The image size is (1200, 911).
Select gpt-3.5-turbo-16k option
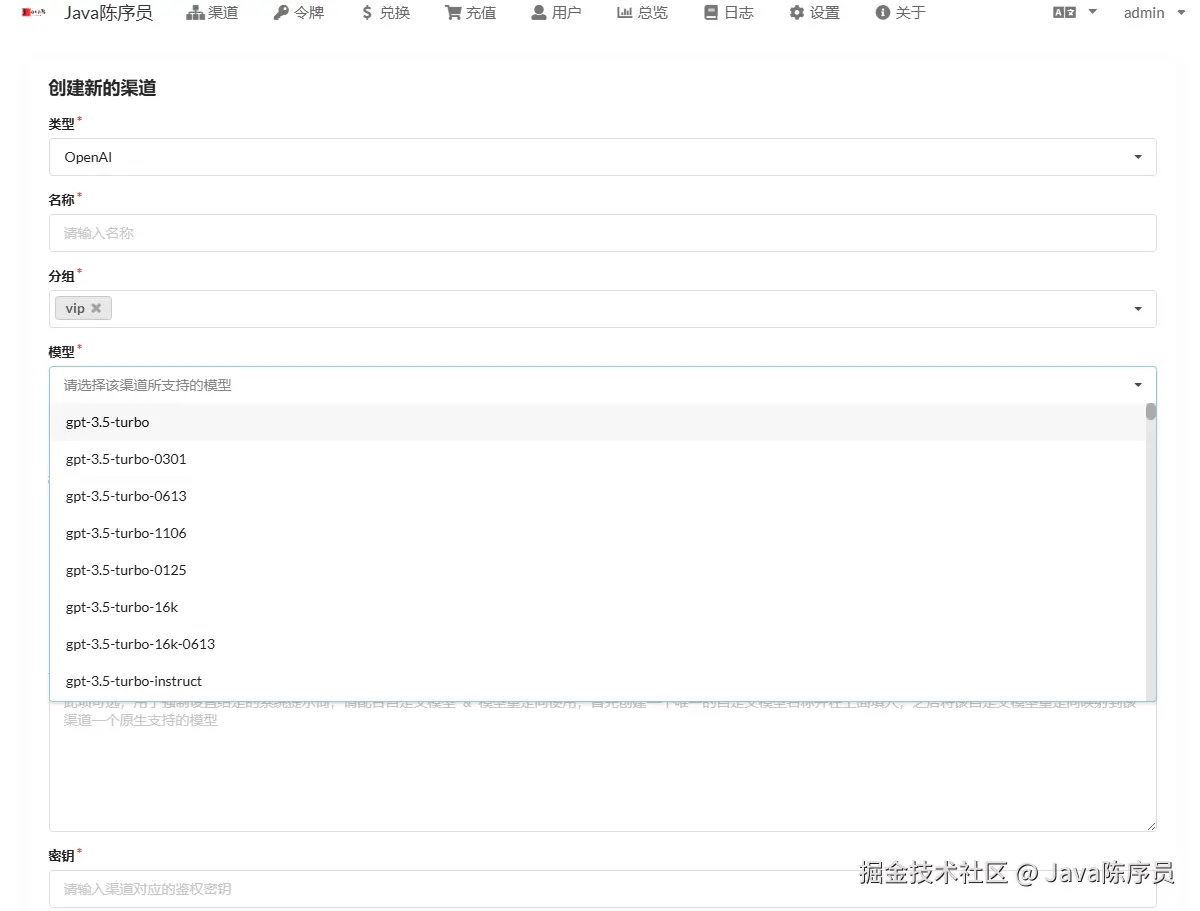point(598,607)
